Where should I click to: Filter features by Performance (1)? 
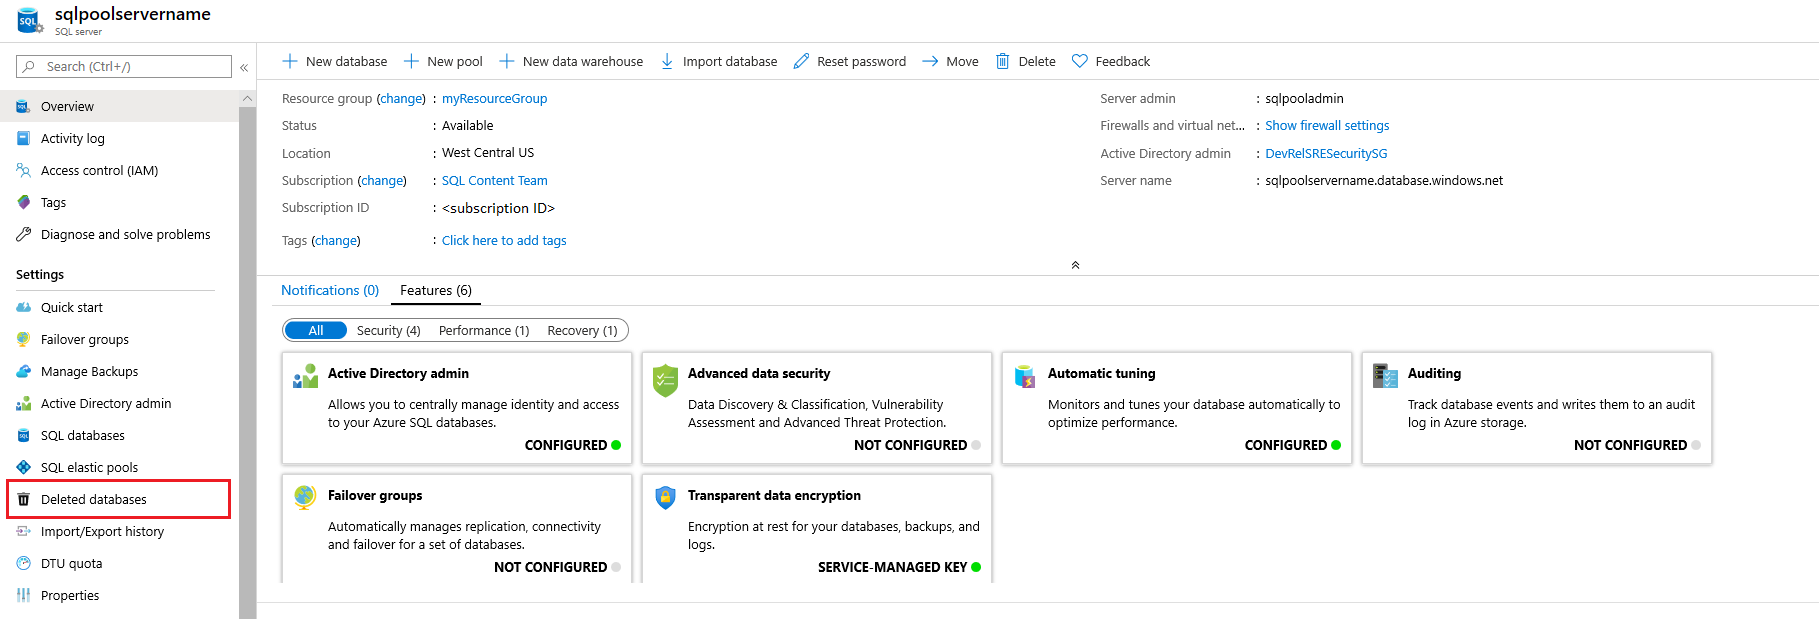[x=484, y=331]
